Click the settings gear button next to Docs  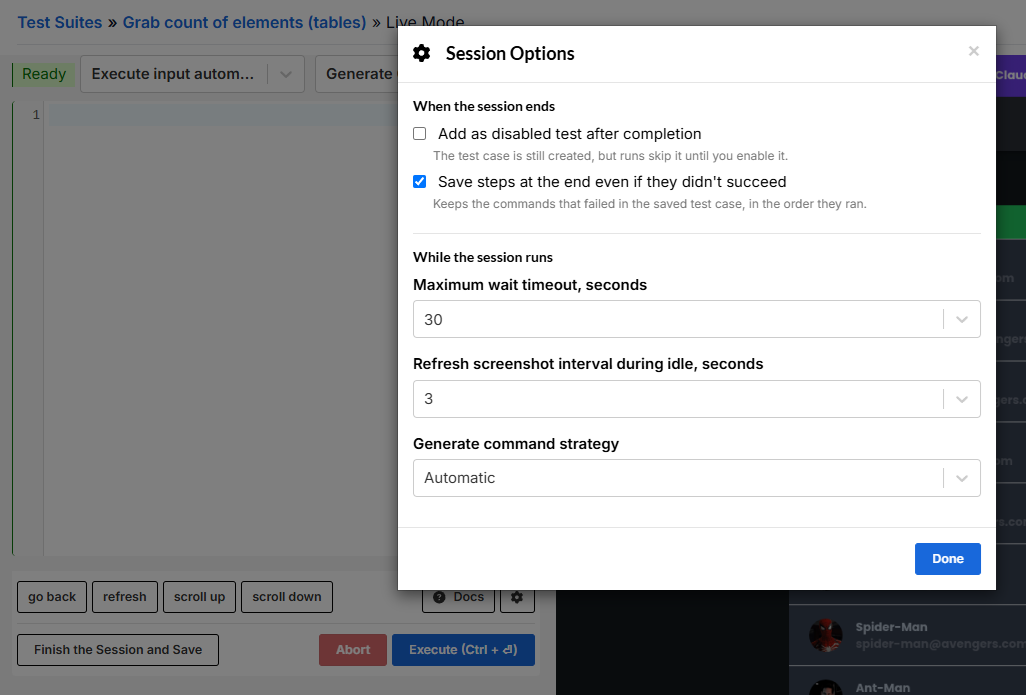pyautogui.click(x=517, y=597)
